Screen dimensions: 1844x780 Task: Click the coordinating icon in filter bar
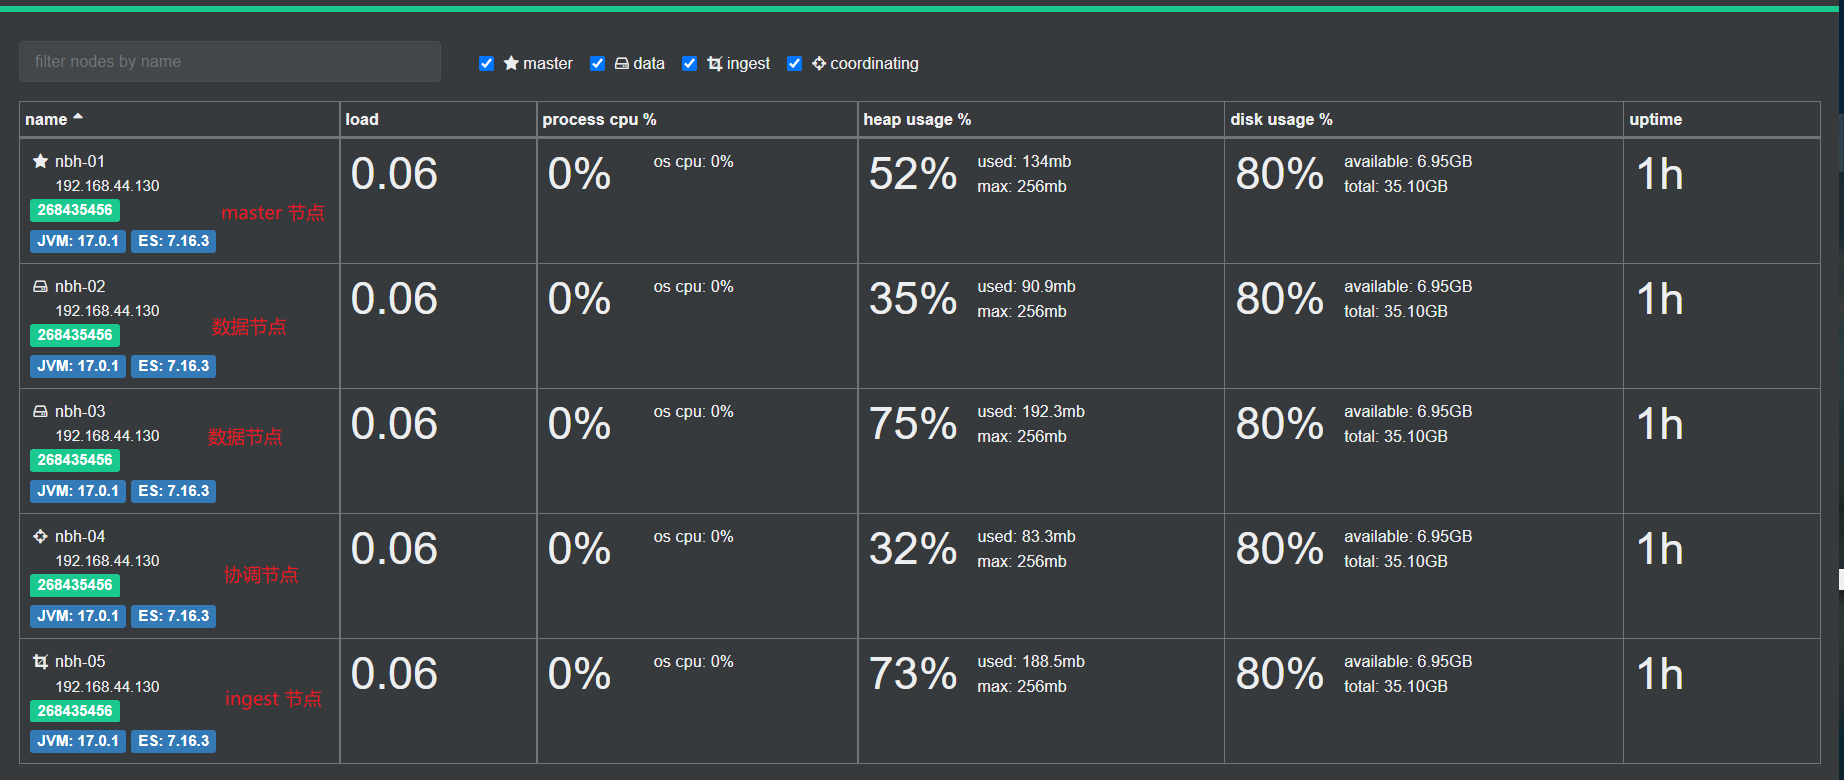coord(819,63)
